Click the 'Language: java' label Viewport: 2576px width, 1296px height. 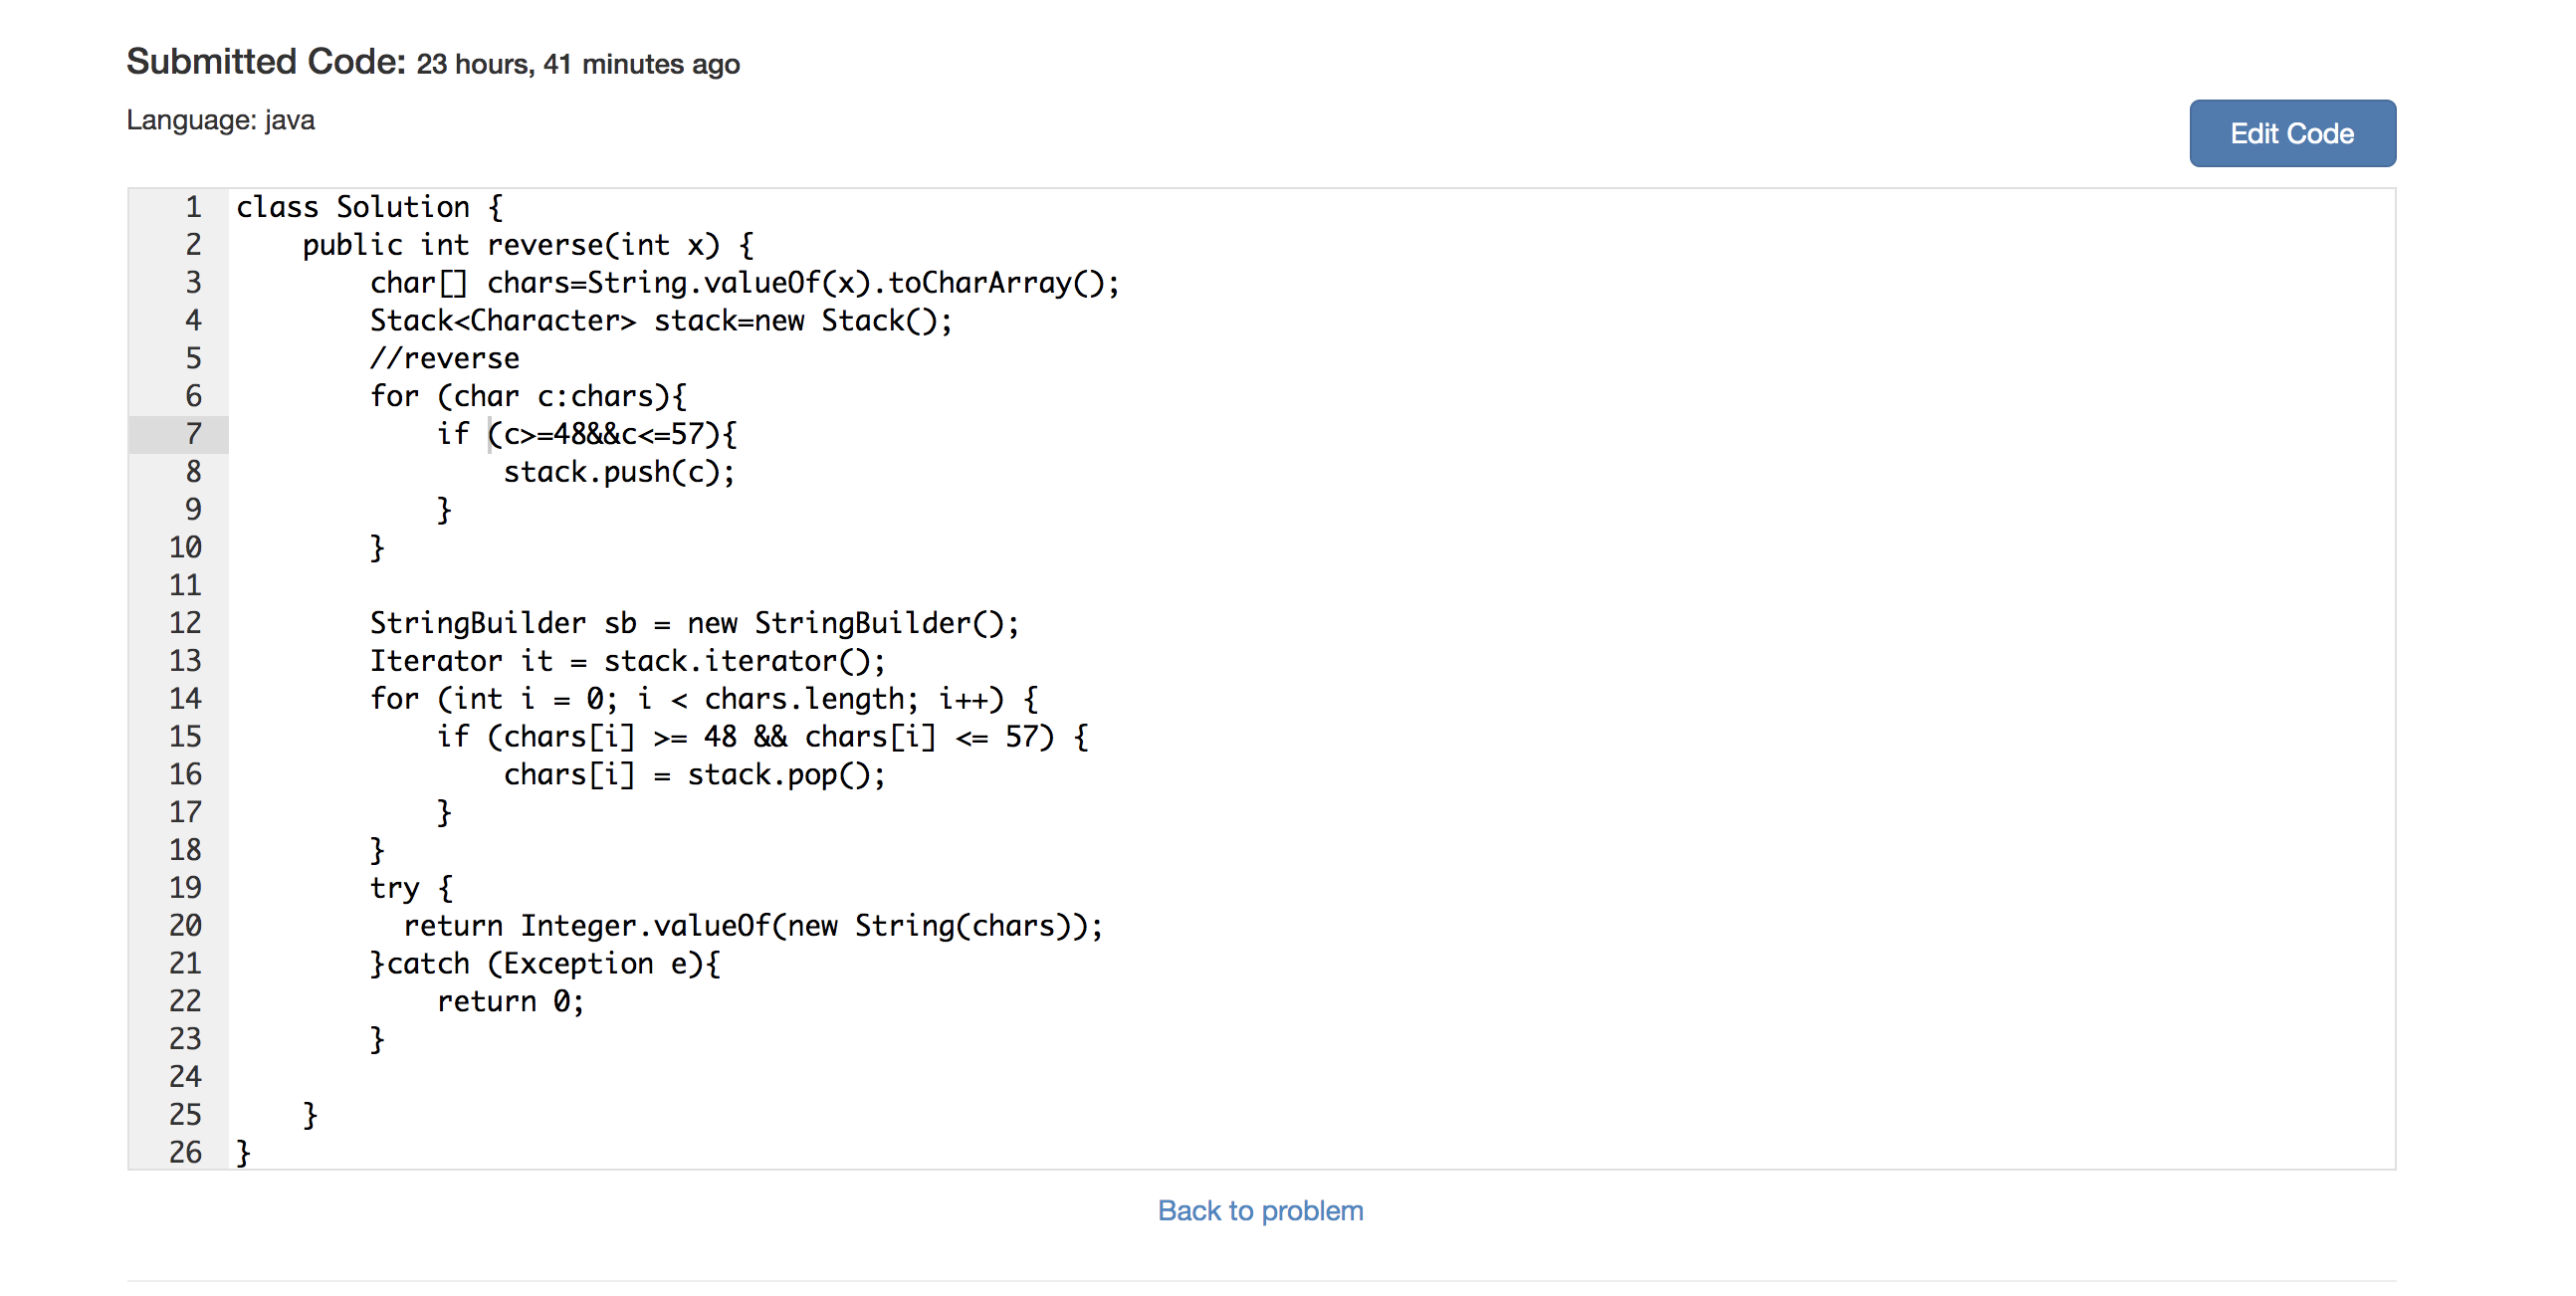[x=220, y=120]
